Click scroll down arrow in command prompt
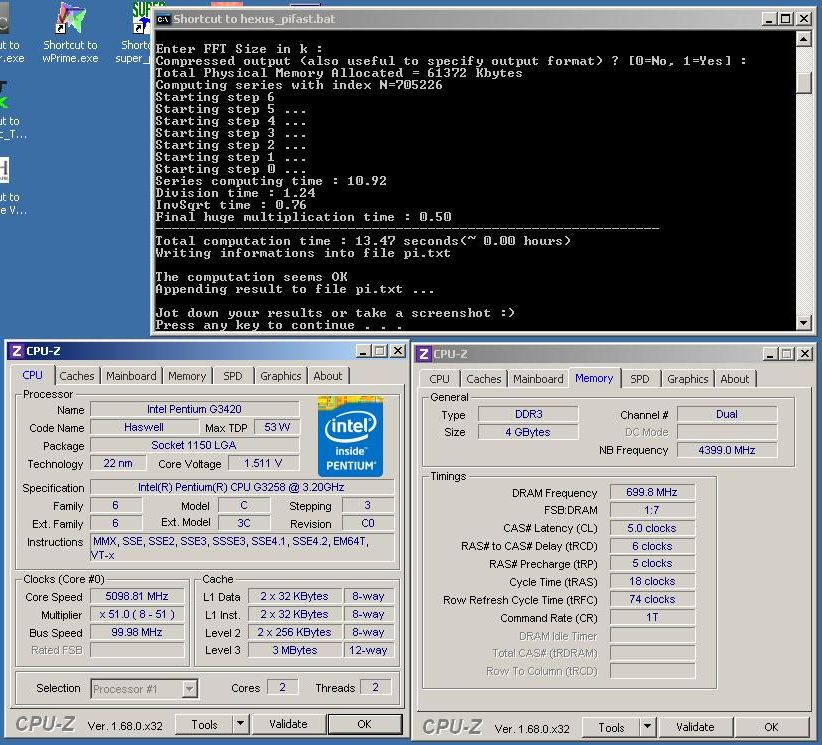This screenshot has width=822, height=745. pos(804,322)
